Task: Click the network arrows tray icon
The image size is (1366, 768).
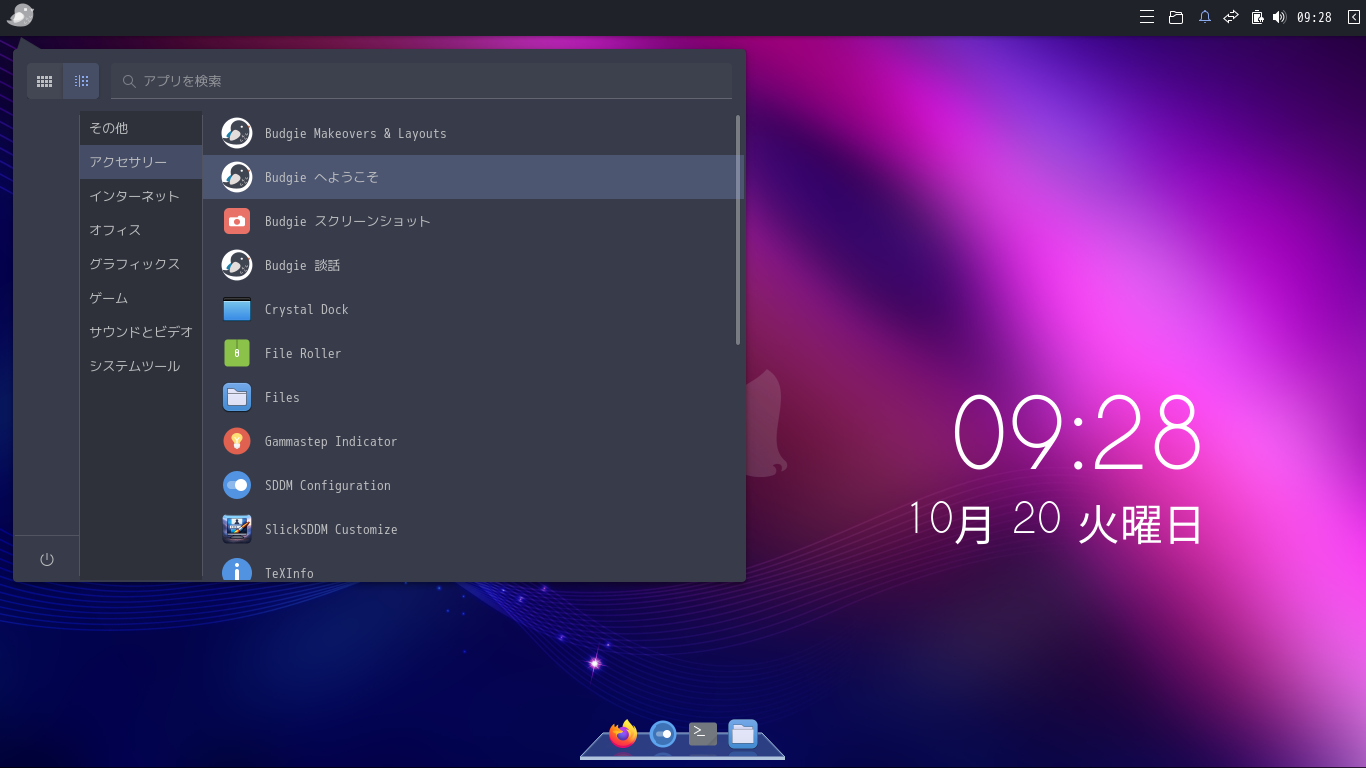Action: [x=1231, y=17]
